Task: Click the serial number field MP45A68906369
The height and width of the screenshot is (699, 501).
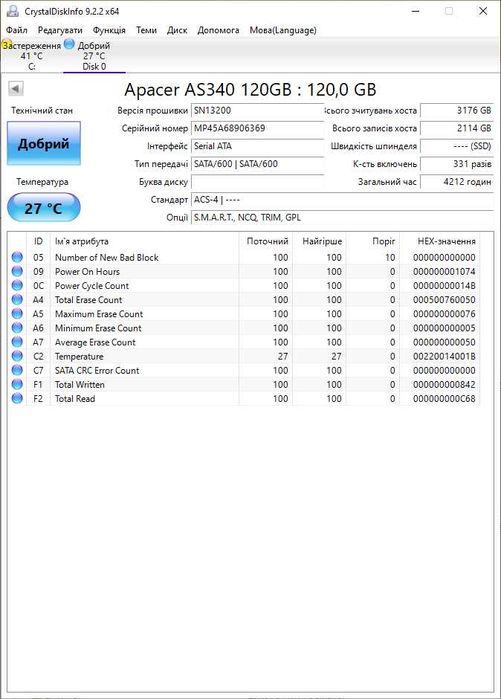Action: pos(257,128)
